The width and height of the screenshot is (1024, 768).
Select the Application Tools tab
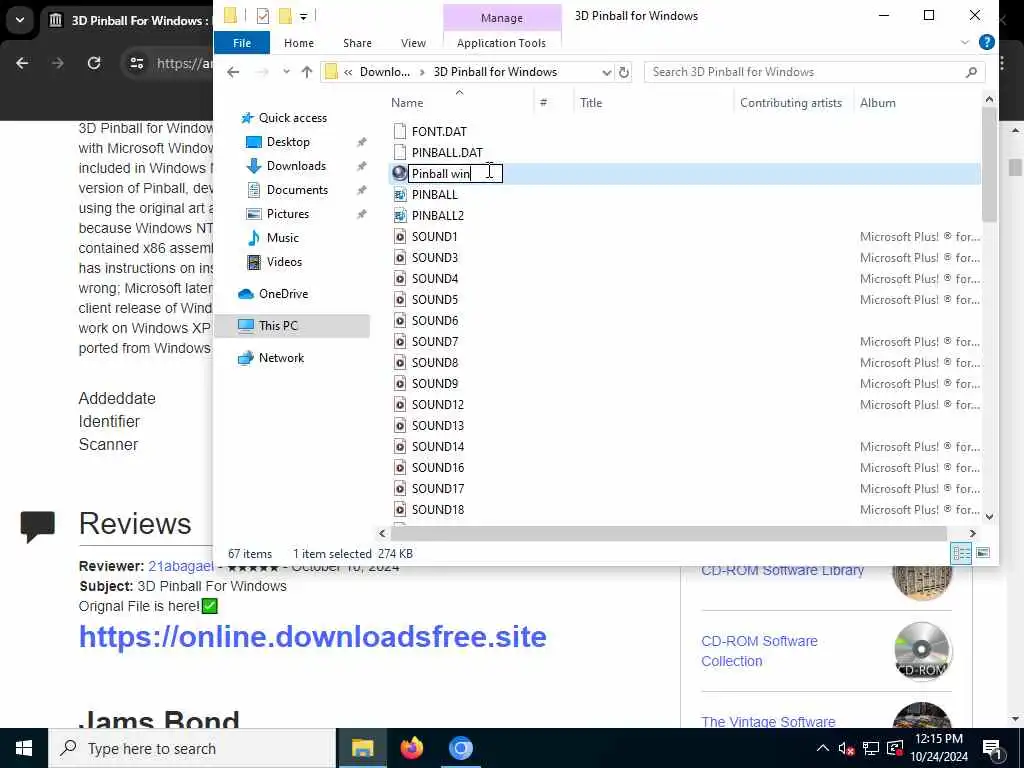501,43
